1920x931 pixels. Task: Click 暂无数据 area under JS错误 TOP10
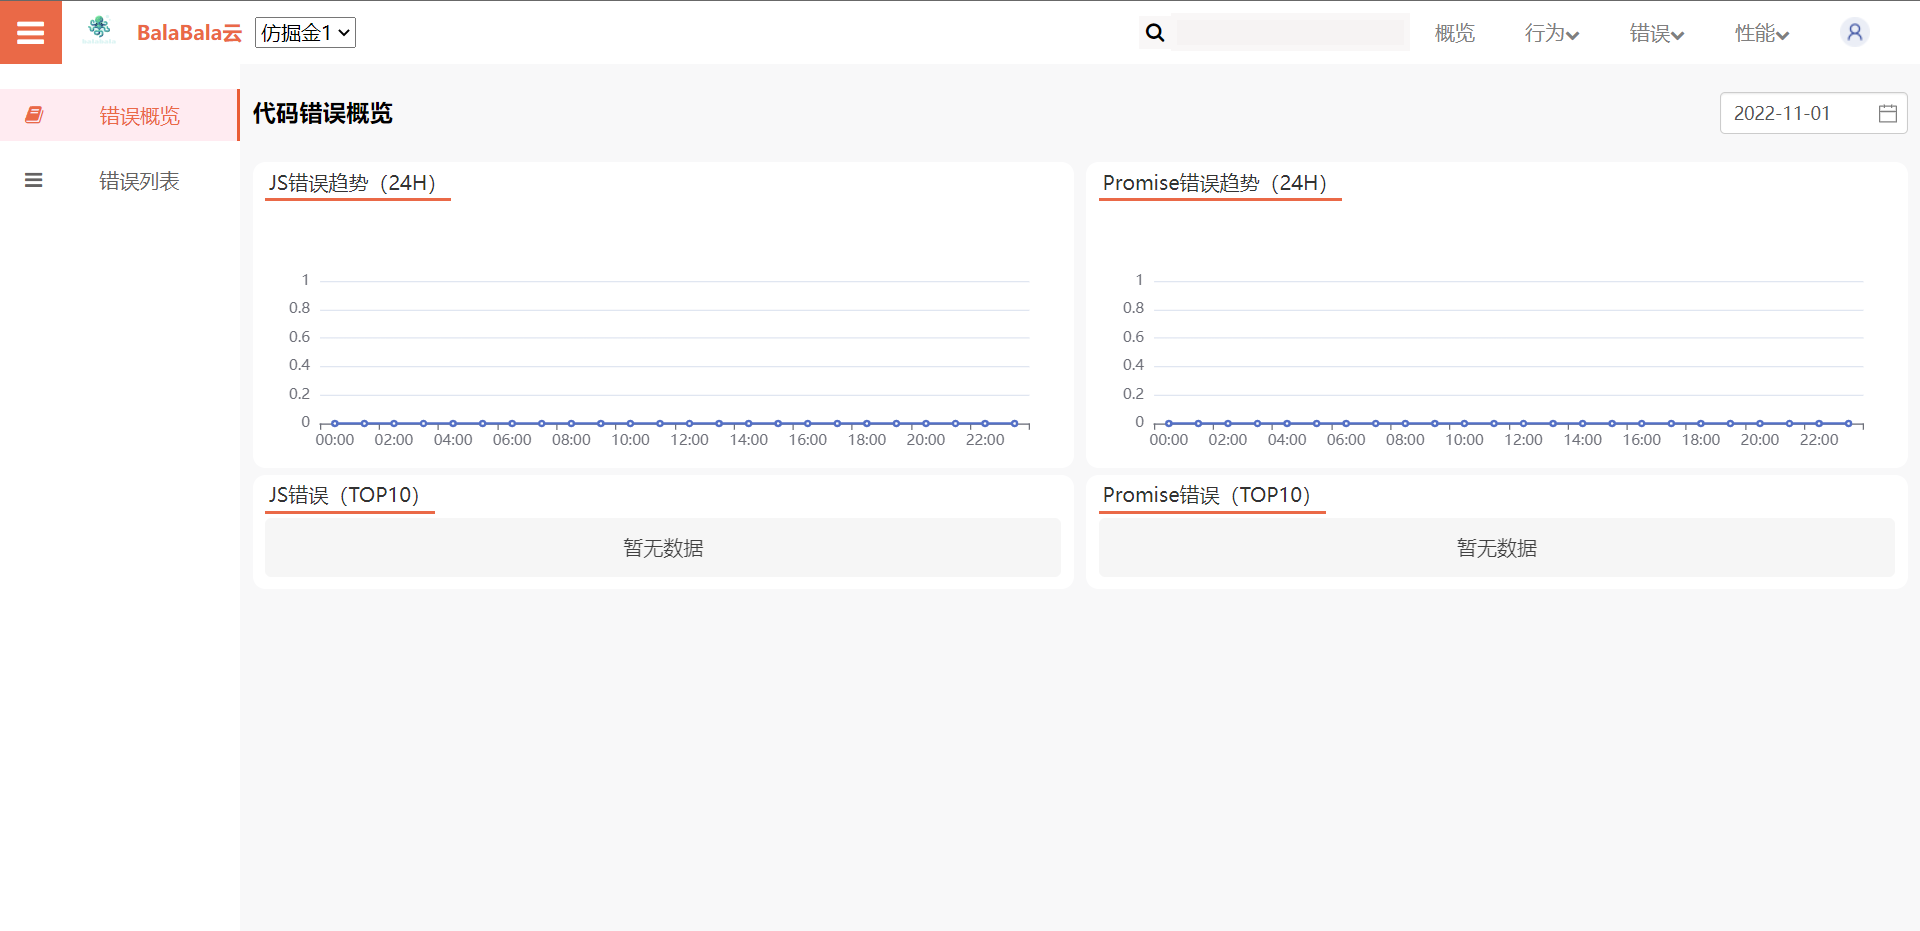click(662, 547)
